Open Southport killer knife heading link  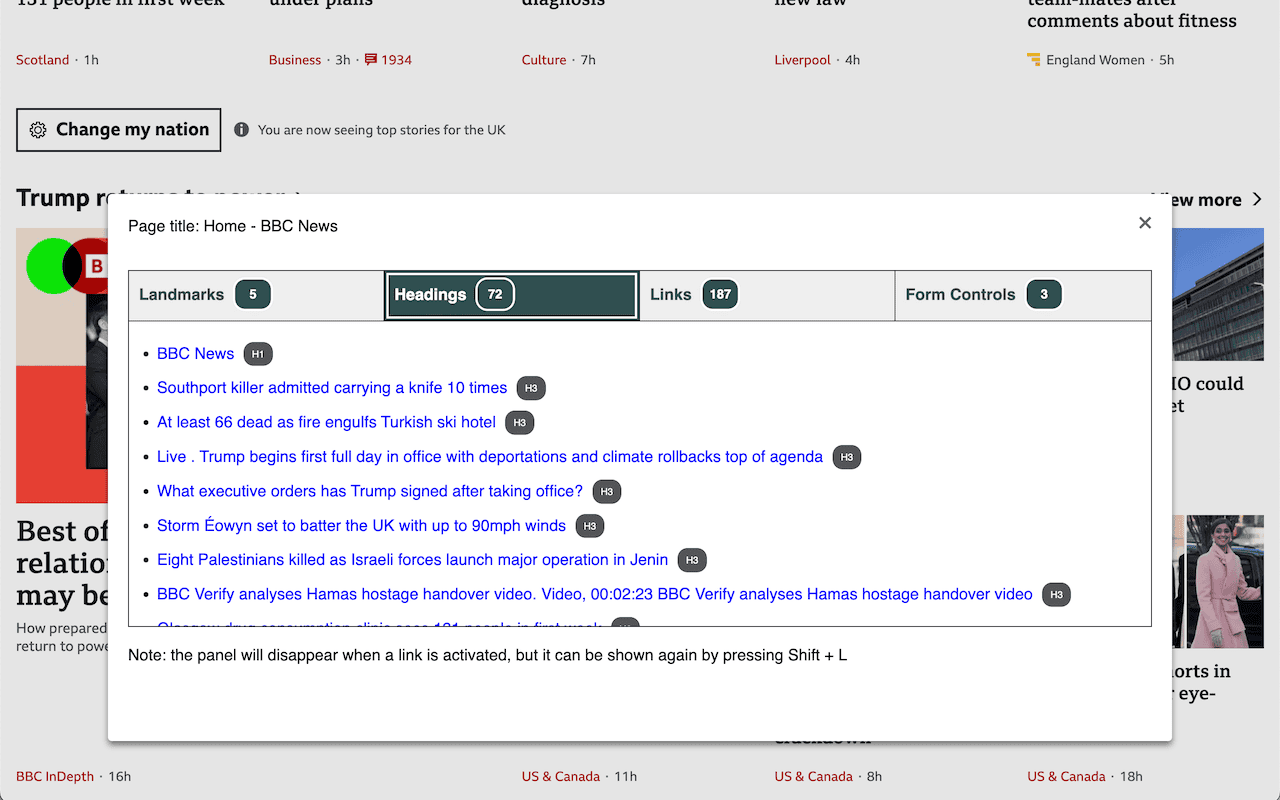332,388
